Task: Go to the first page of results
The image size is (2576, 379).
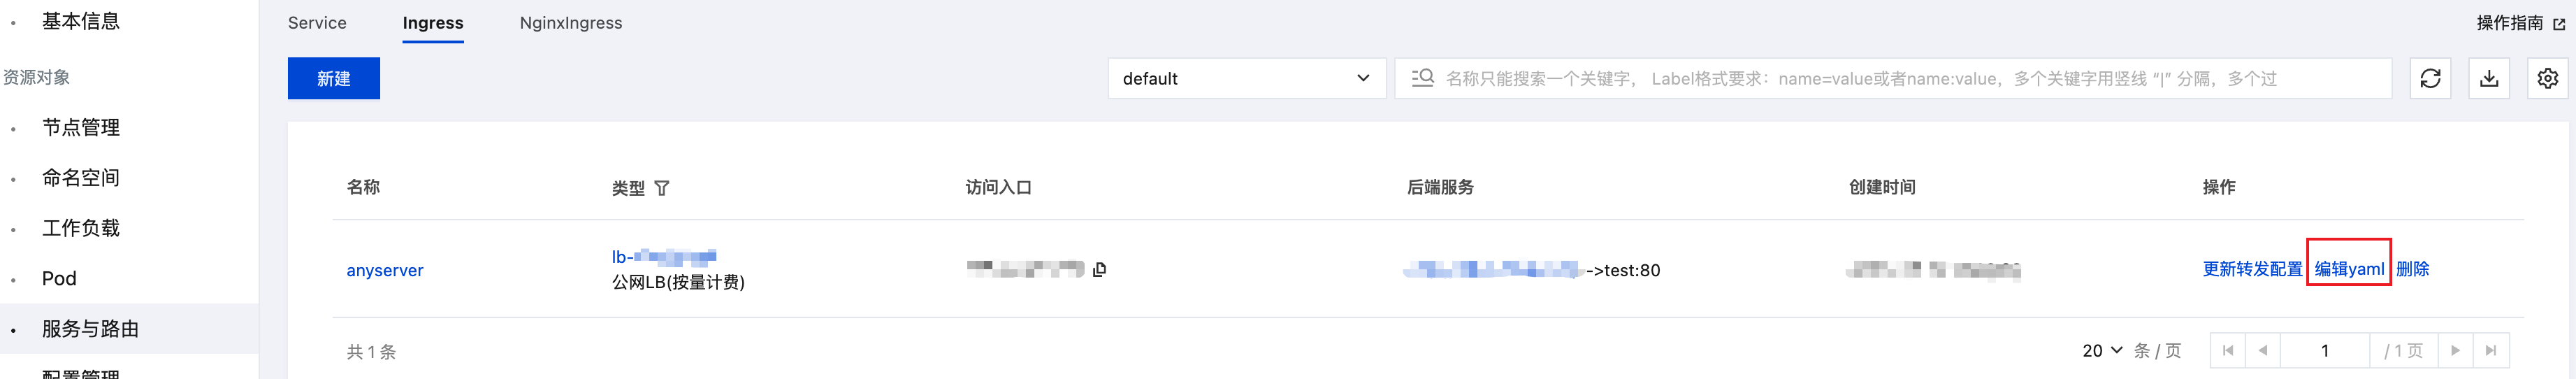Action: click(2227, 351)
